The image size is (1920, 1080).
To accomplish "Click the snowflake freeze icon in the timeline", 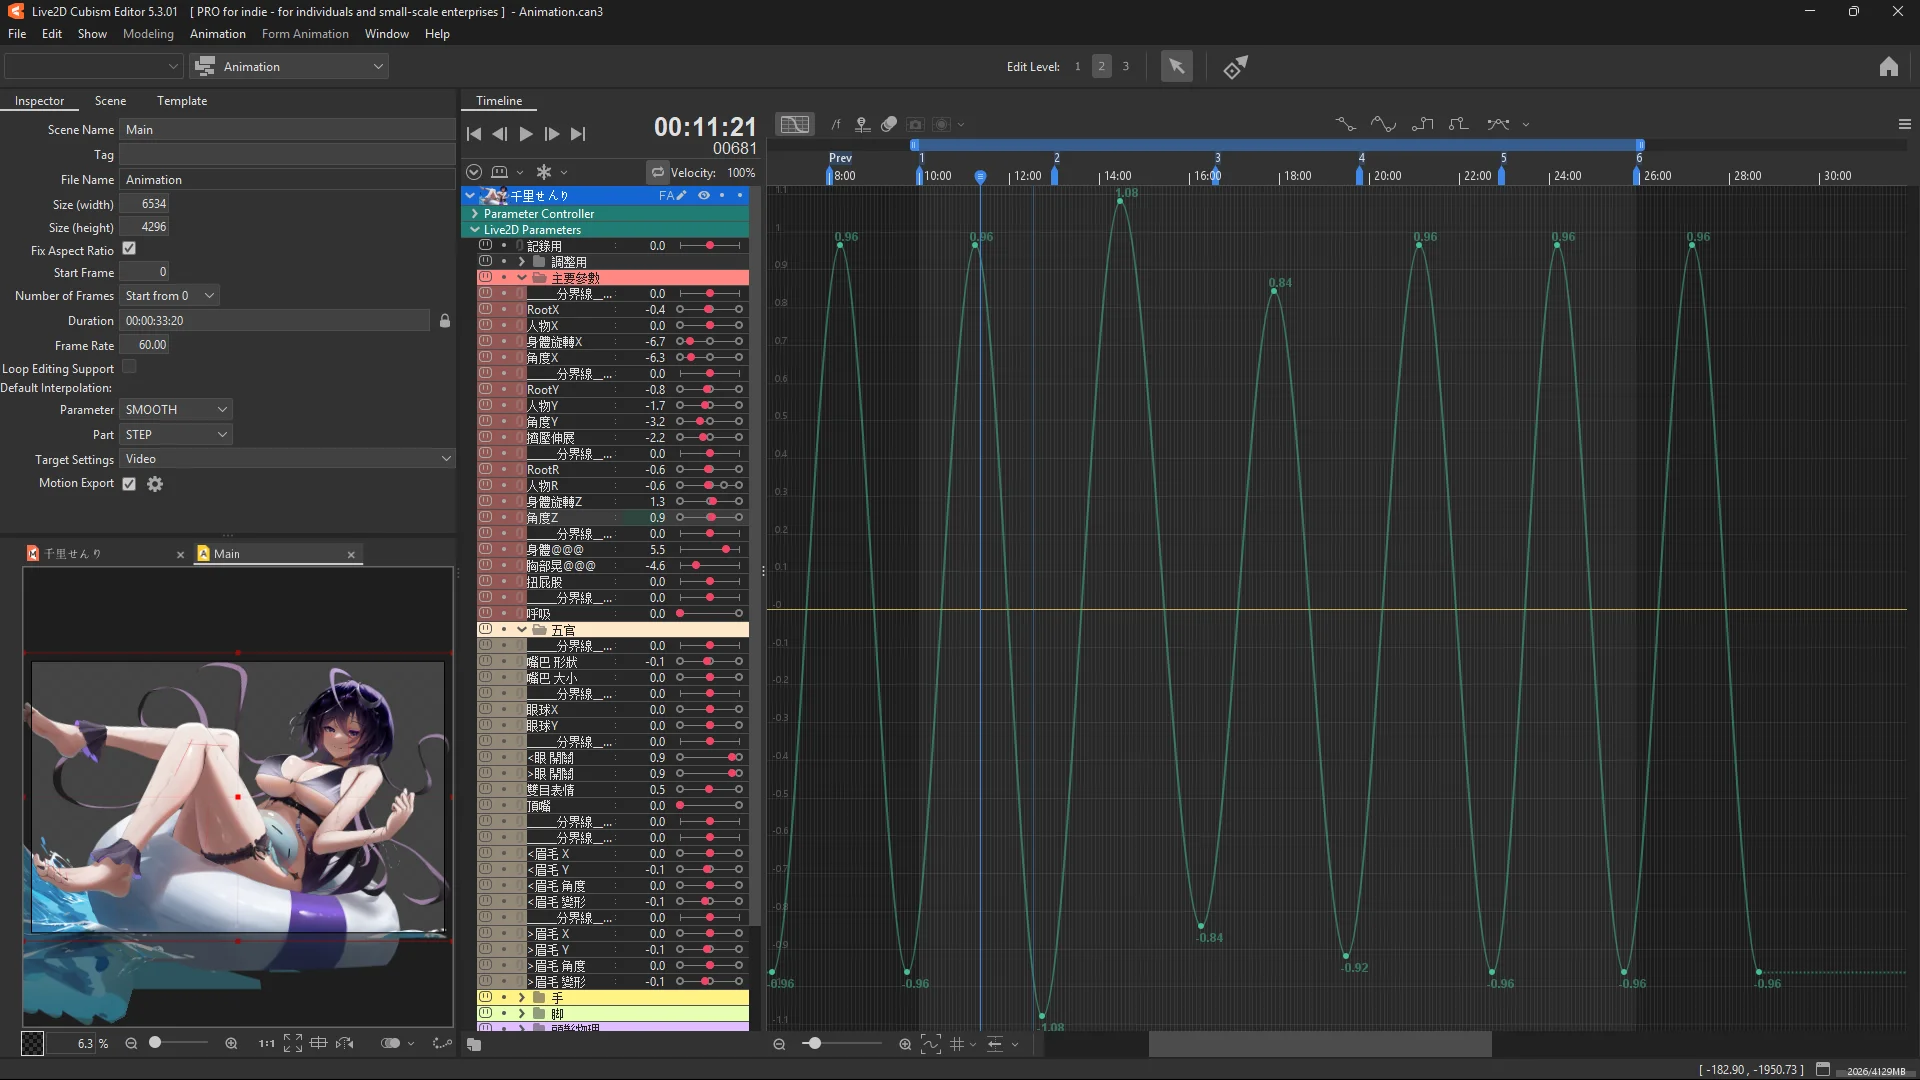I will (544, 172).
